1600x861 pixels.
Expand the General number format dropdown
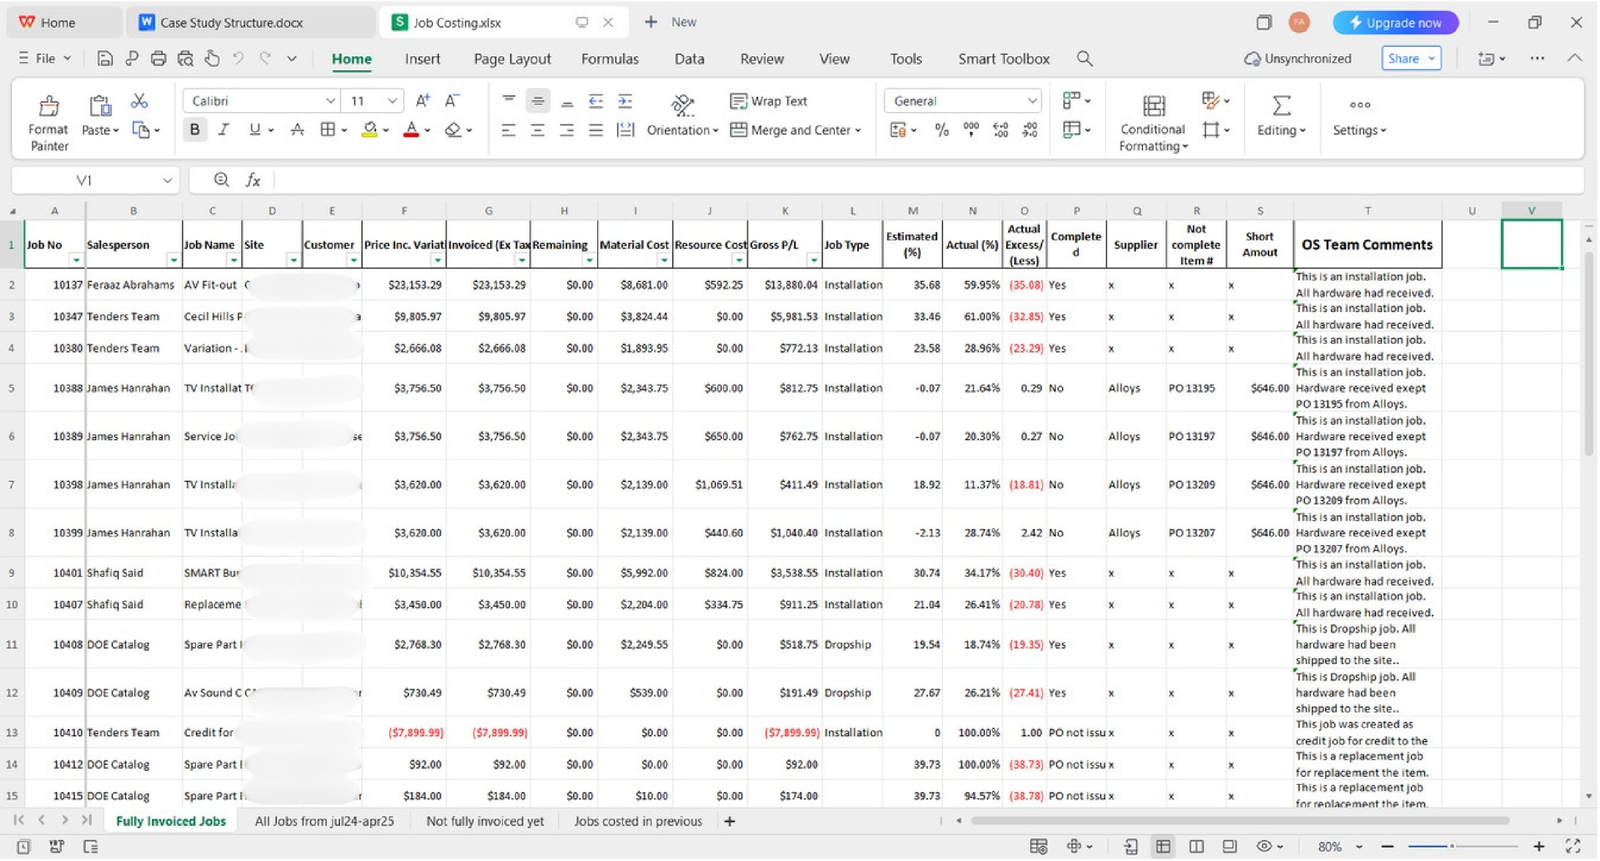(1032, 101)
